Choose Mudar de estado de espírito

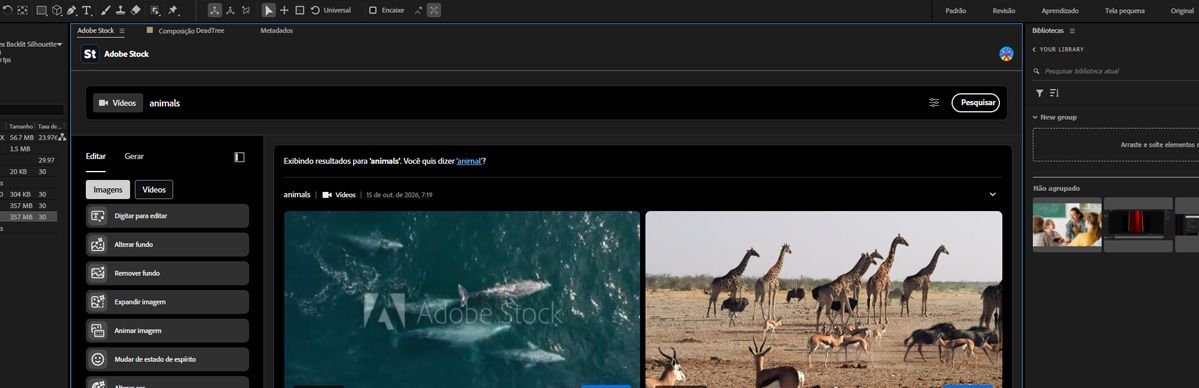click(167, 360)
